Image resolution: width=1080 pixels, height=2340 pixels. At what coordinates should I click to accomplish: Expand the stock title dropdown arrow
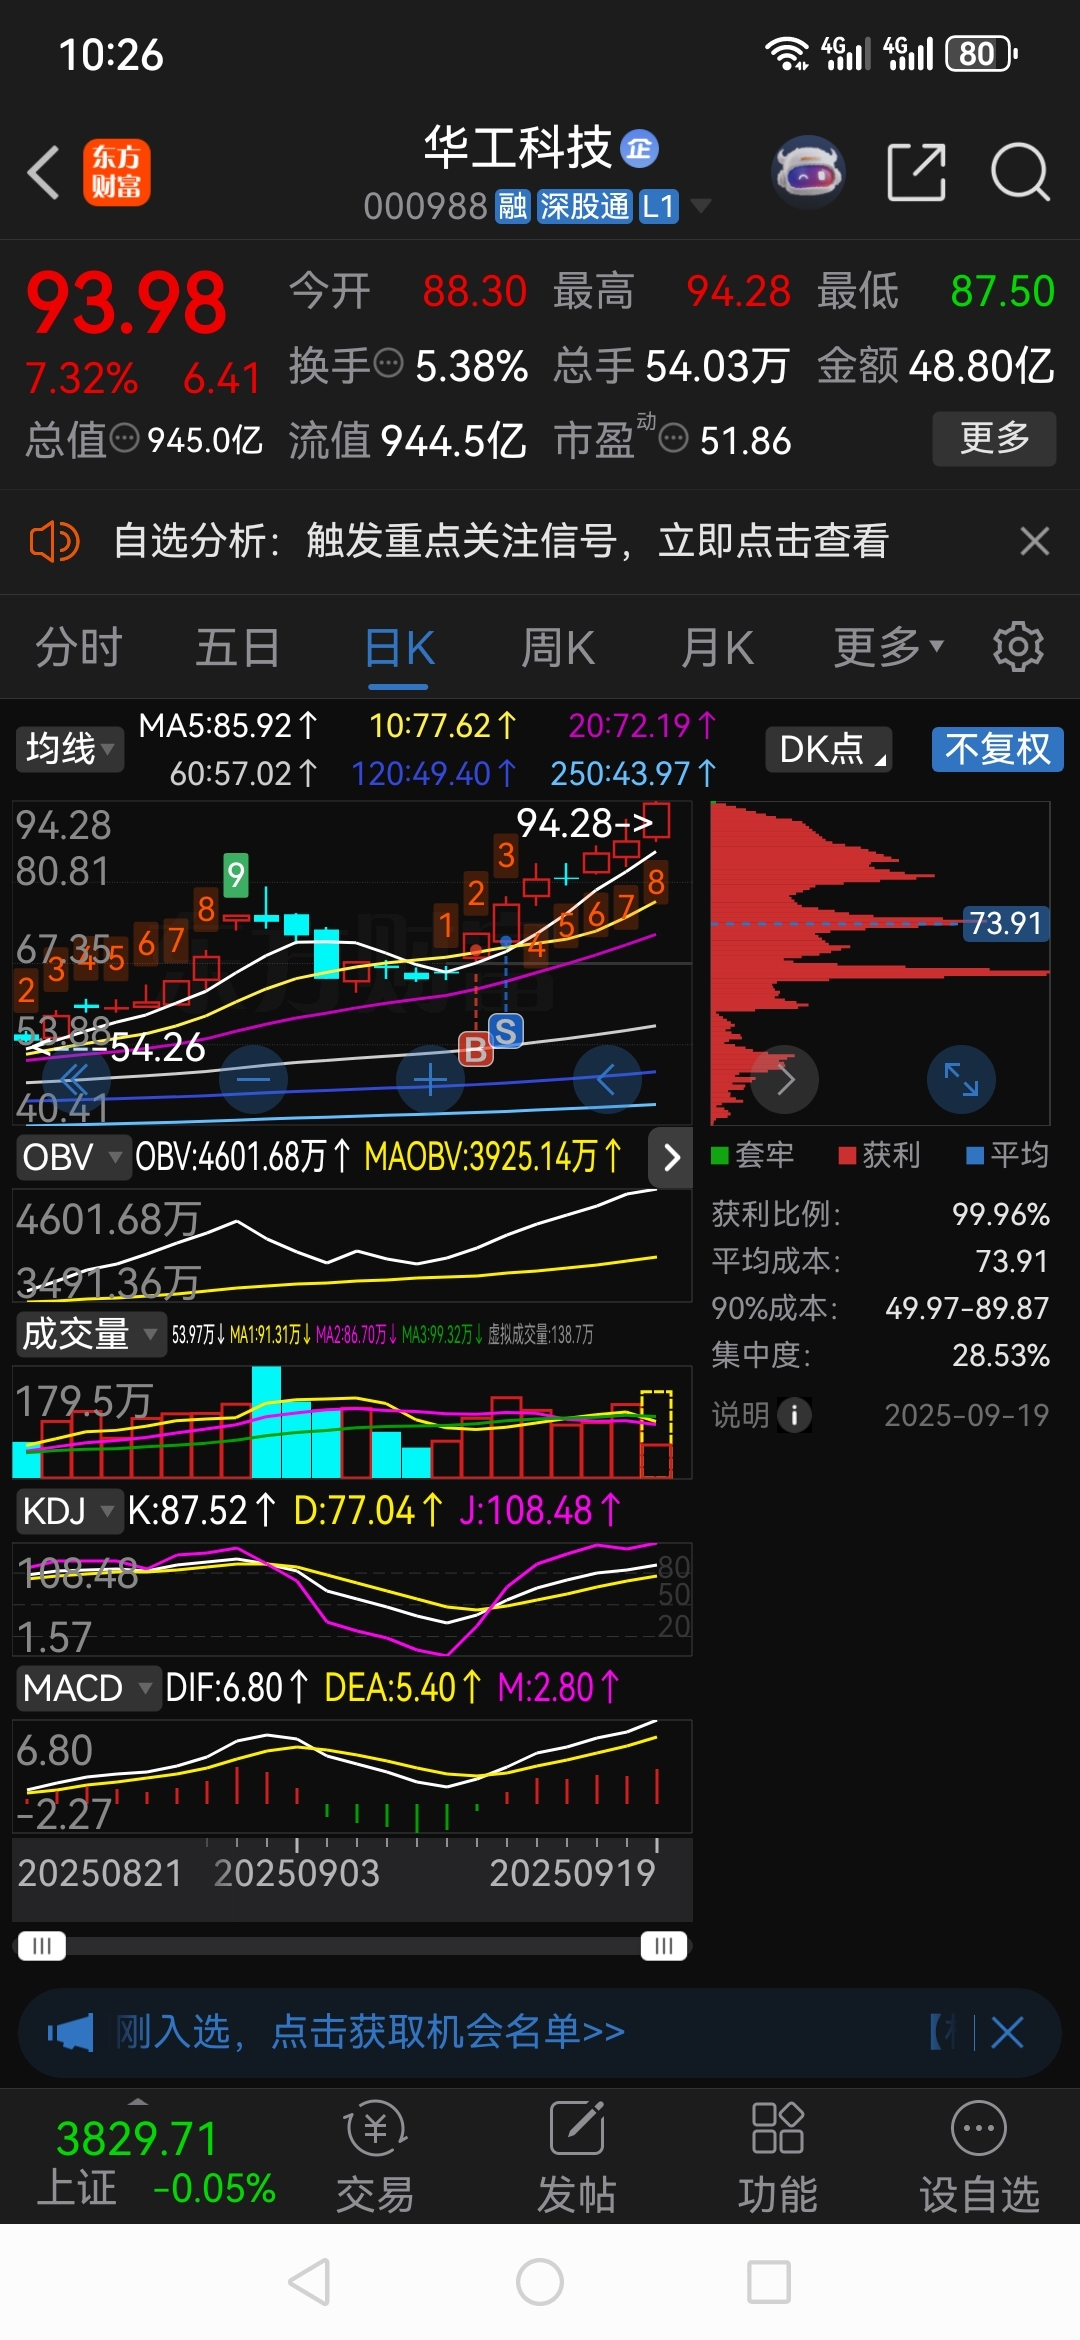coord(701,206)
